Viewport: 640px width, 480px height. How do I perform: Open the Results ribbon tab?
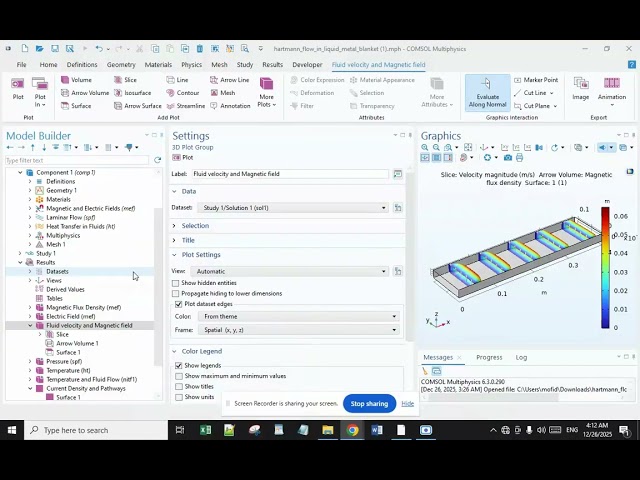tap(272, 65)
